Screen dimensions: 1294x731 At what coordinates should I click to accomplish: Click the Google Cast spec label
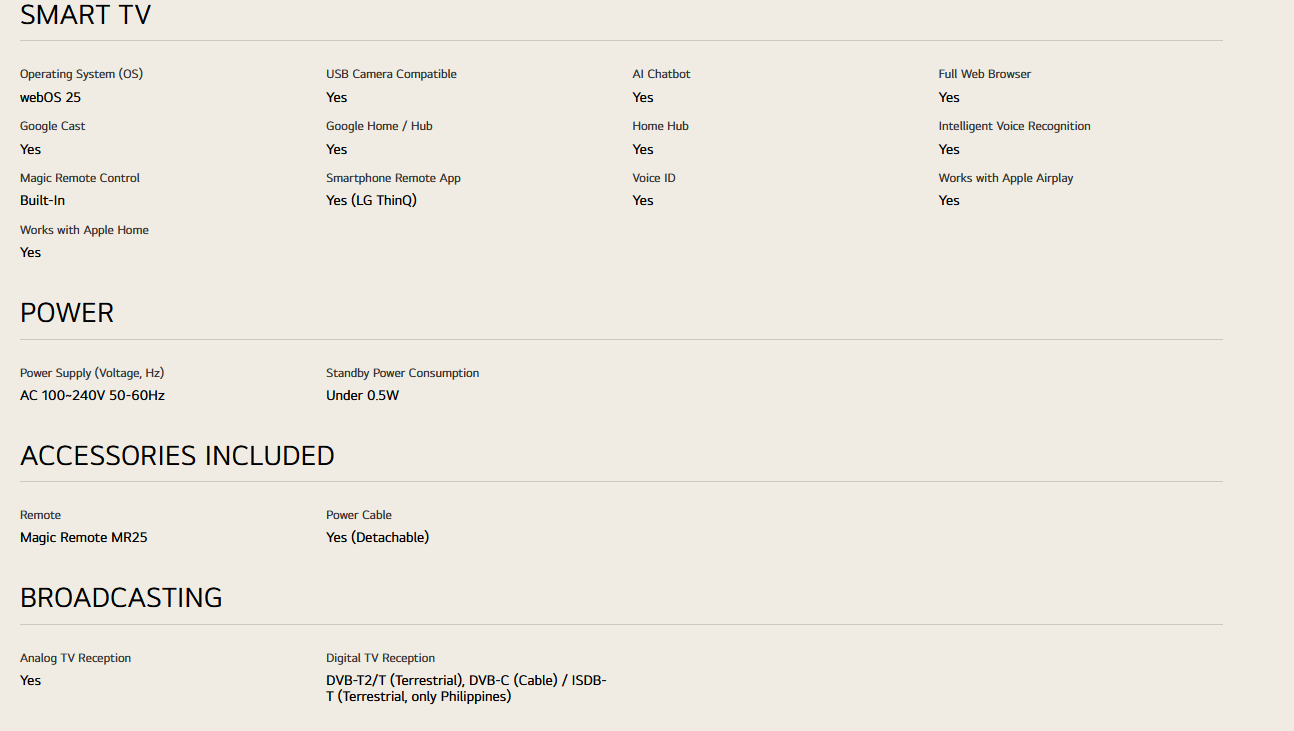tap(53, 126)
